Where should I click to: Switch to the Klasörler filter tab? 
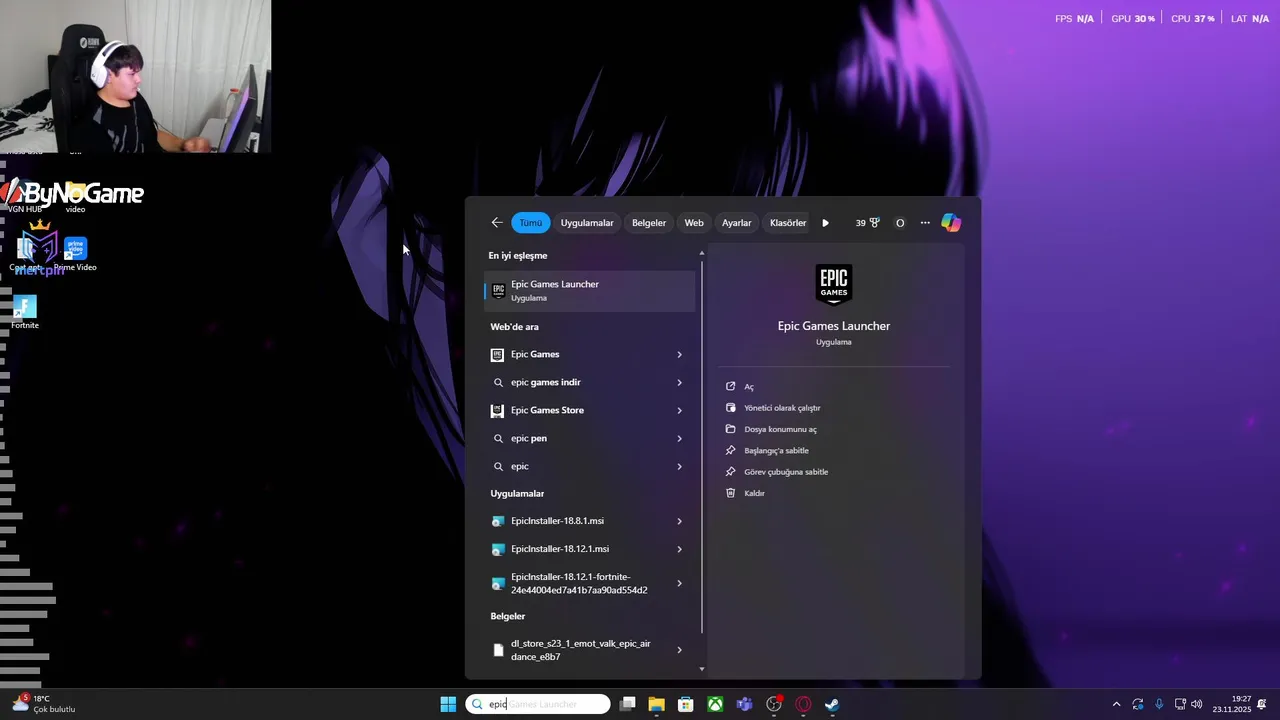788,223
